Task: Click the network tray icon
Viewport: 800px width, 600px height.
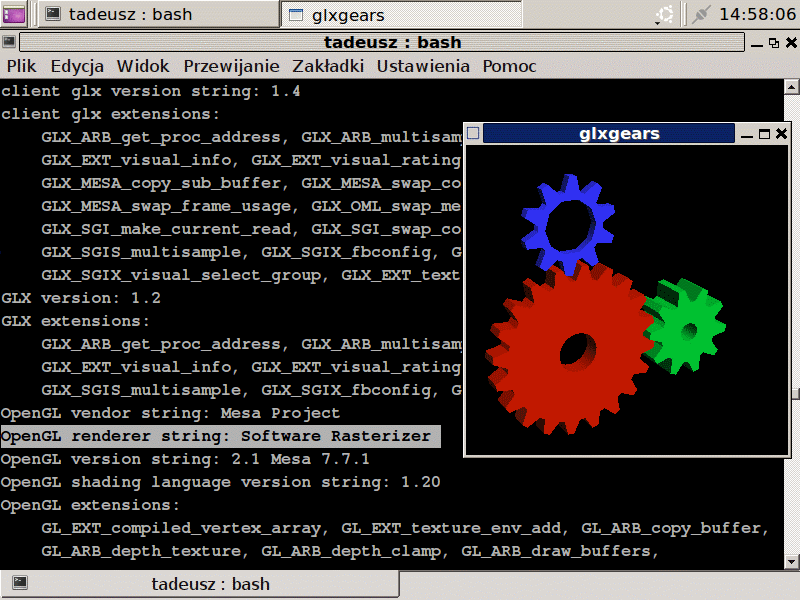Action: click(x=702, y=14)
